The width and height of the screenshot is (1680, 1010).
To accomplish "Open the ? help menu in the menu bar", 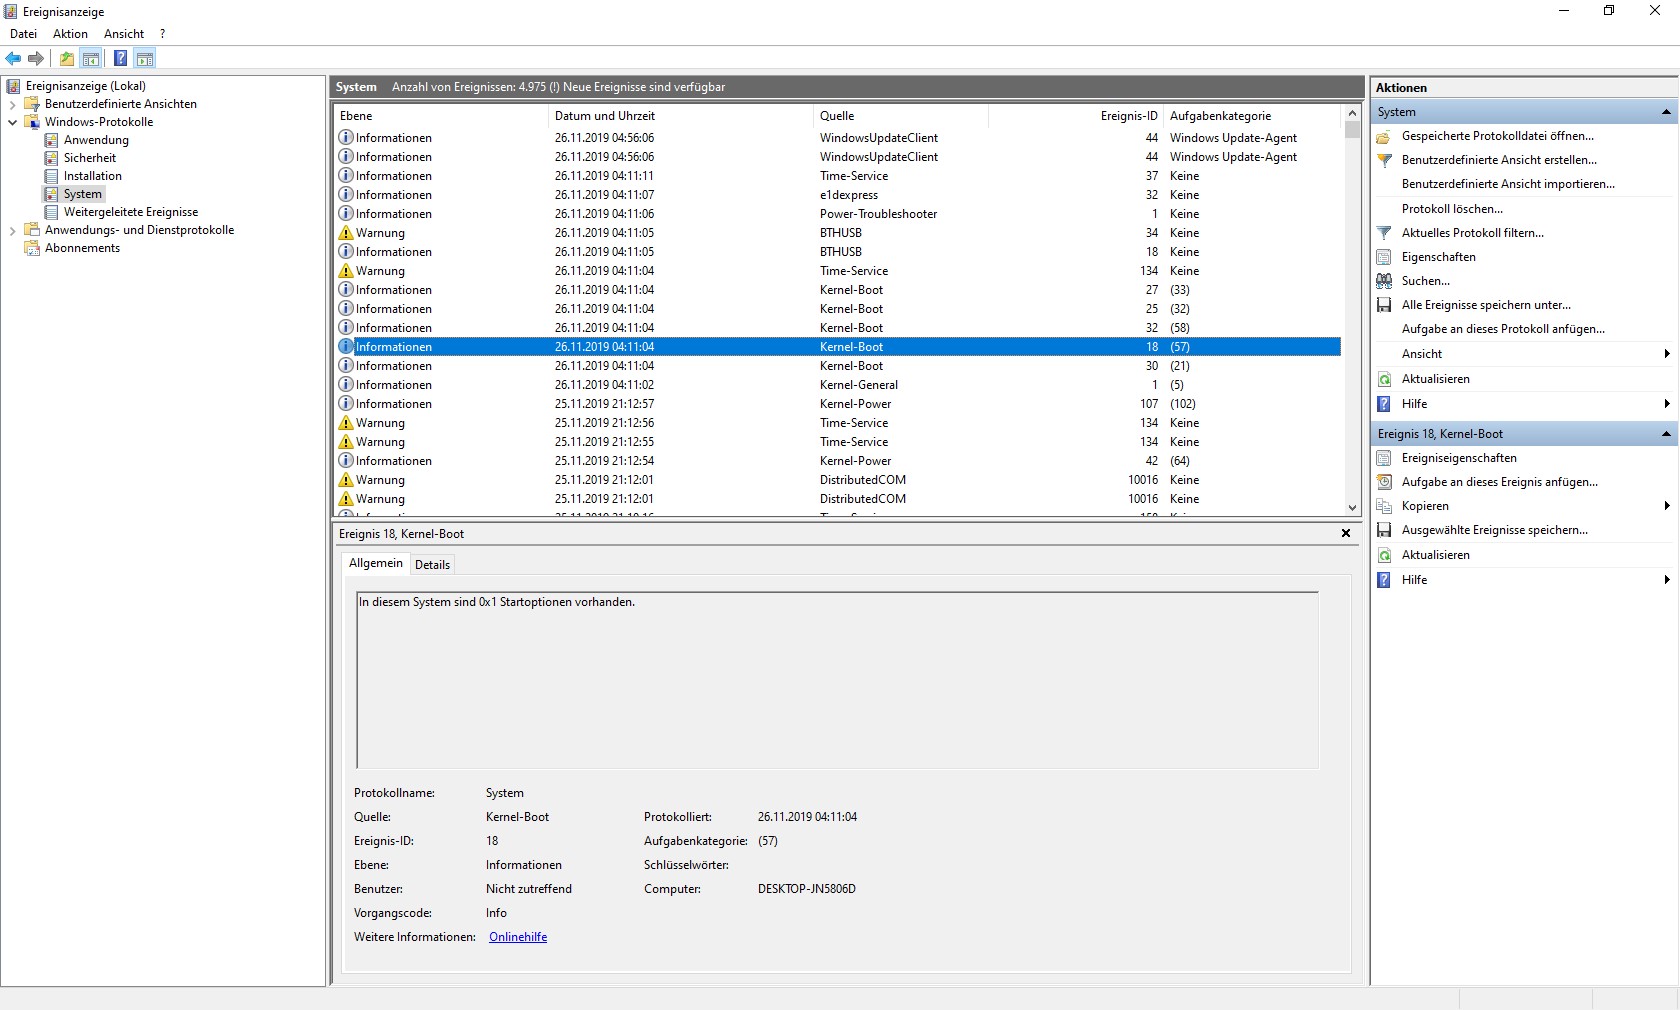I will point(163,34).
